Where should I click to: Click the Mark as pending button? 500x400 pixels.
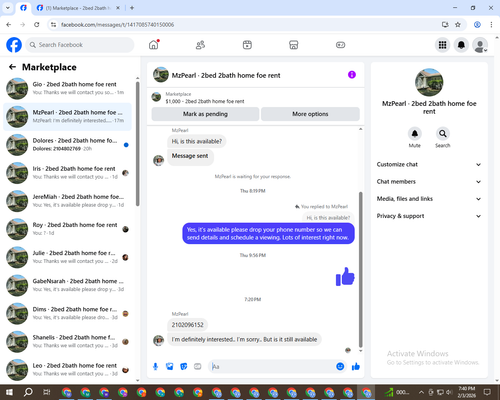(205, 114)
